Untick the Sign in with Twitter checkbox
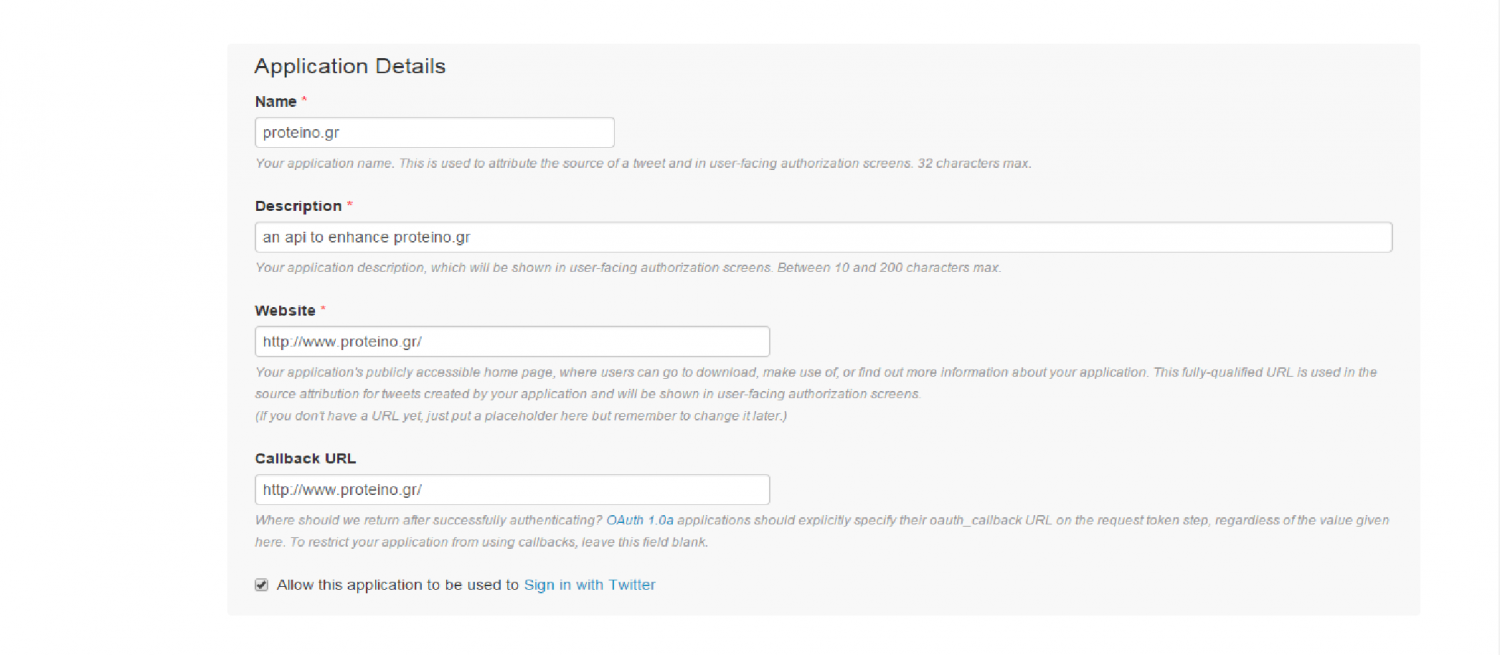This screenshot has width=1500, height=655. (x=262, y=585)
